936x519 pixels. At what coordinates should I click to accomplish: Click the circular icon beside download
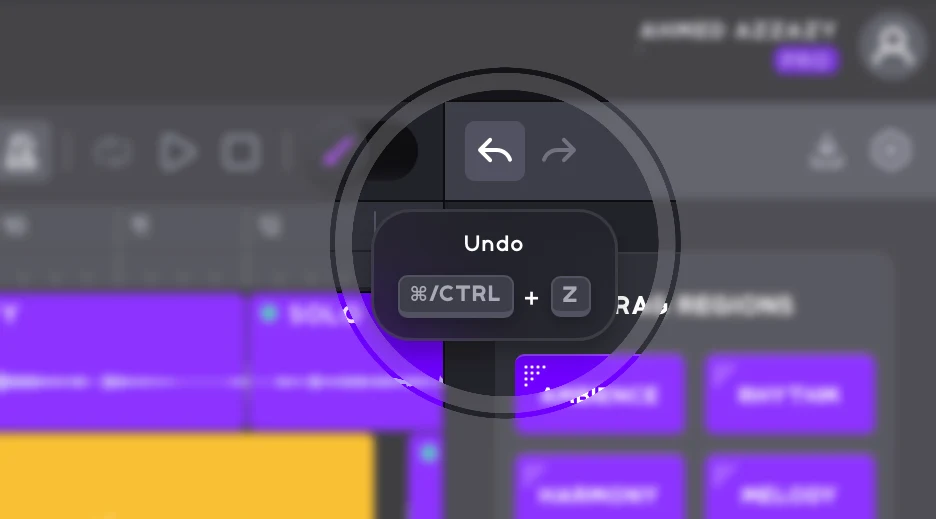[890, 151]
